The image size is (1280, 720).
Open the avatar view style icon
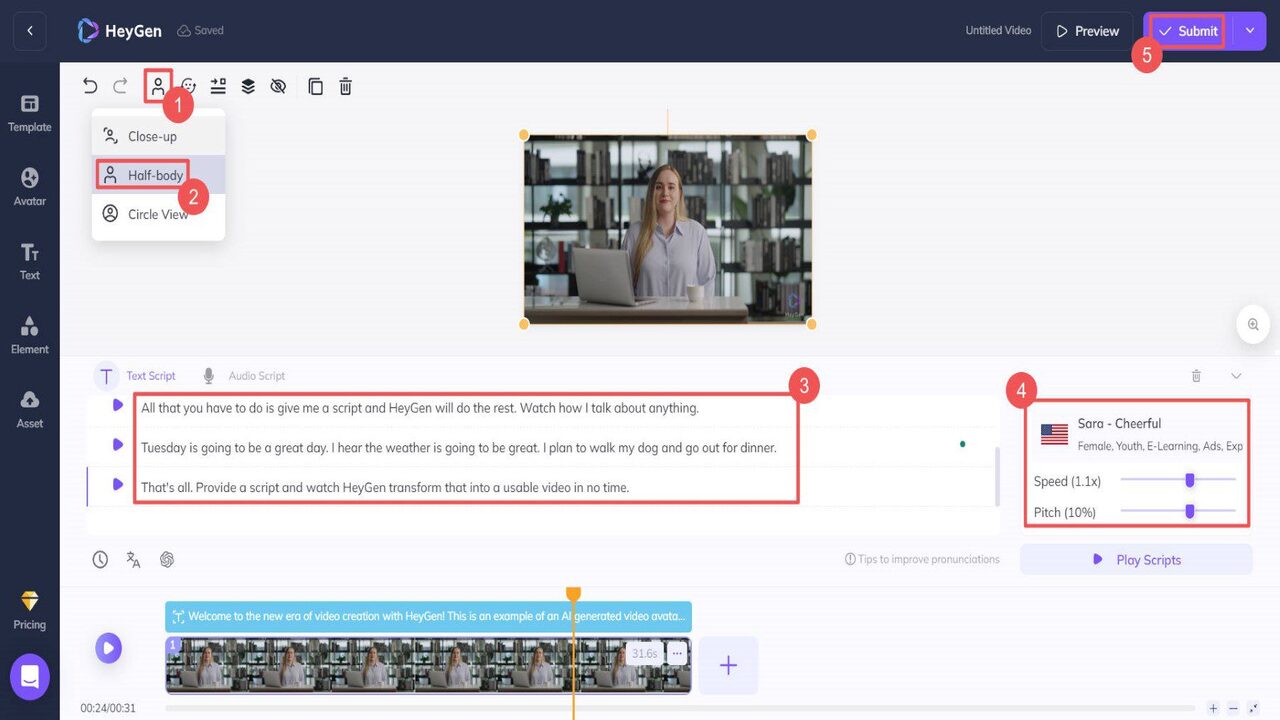pos(158,86)
